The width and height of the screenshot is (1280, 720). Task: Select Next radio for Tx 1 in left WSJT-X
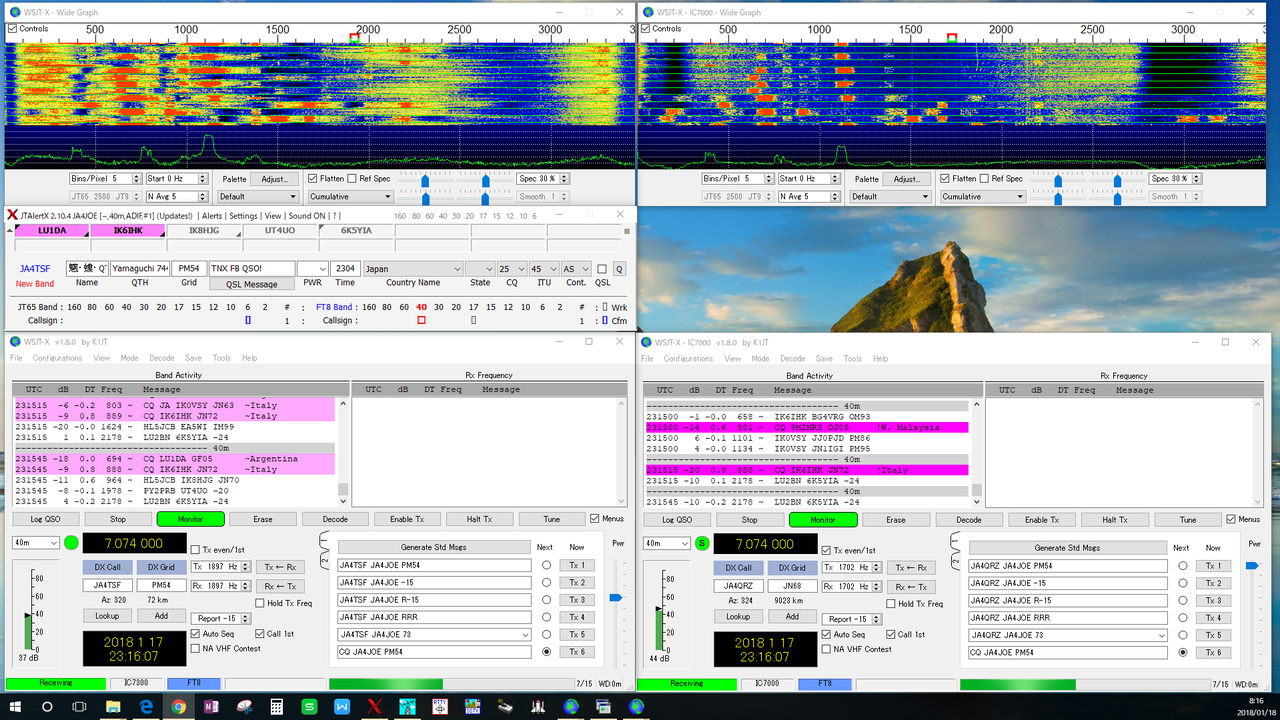546,565
